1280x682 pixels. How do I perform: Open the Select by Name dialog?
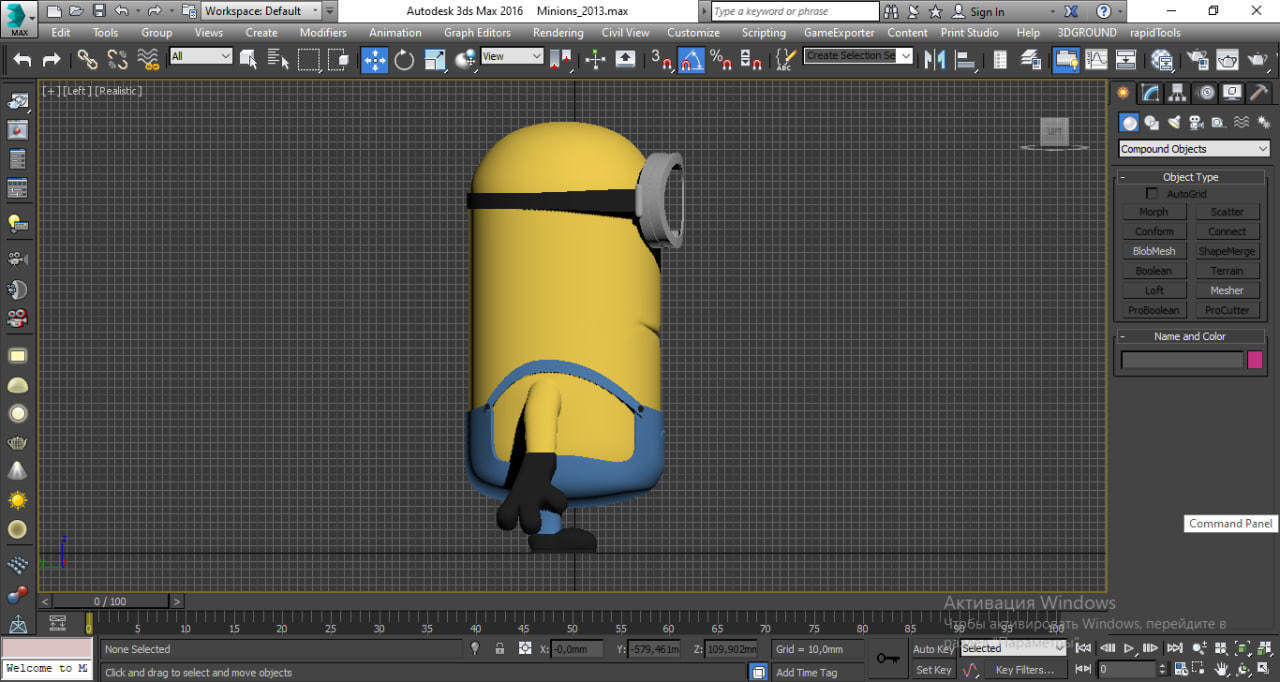click(279, 60)
